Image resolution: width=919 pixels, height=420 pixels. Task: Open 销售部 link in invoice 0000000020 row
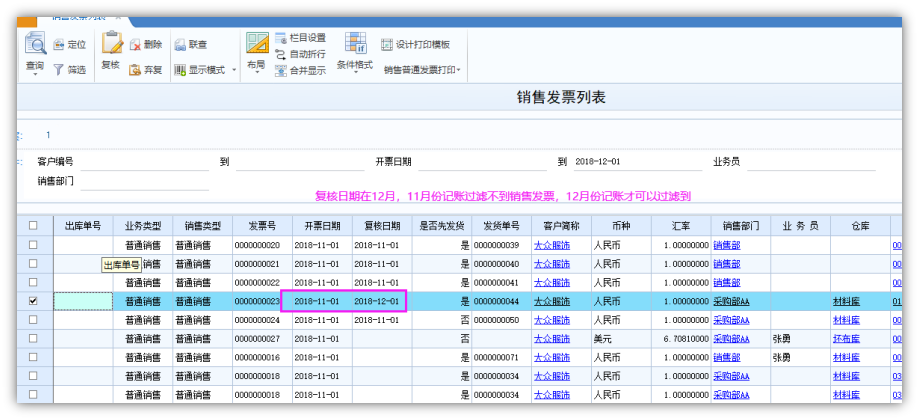tap(726, 245)
